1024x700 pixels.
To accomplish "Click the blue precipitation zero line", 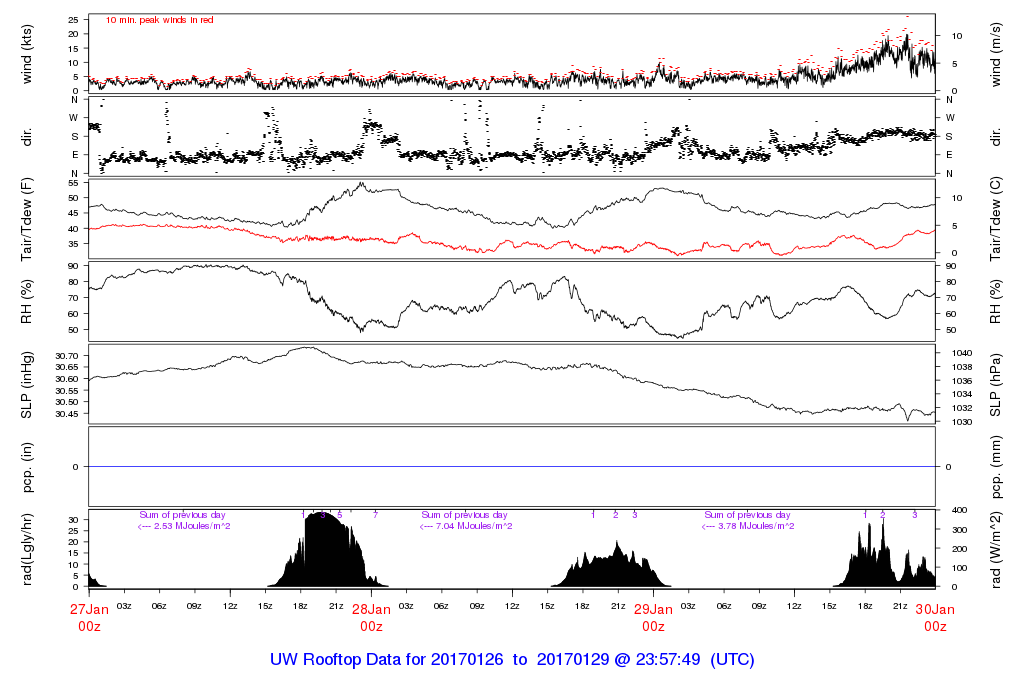I will coord(512,467).
